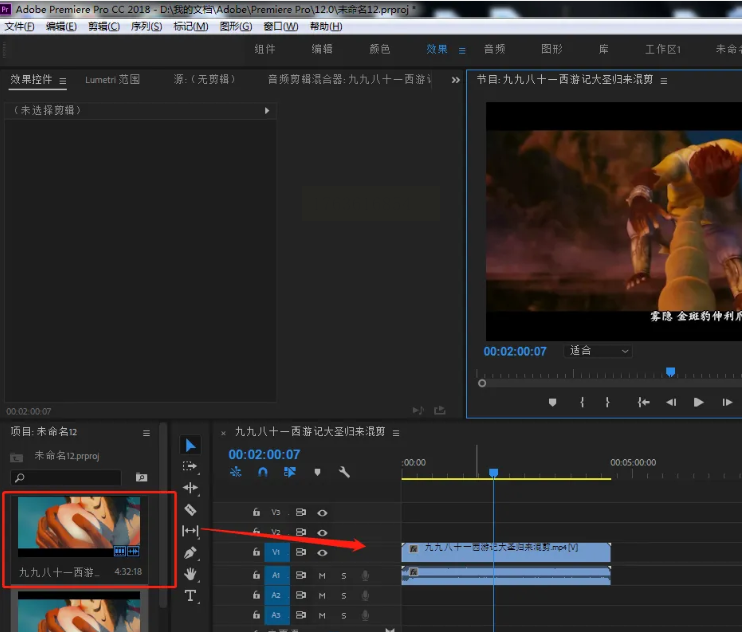
Task: Toggle V1 track eye visibility
Action: (323, 552)
